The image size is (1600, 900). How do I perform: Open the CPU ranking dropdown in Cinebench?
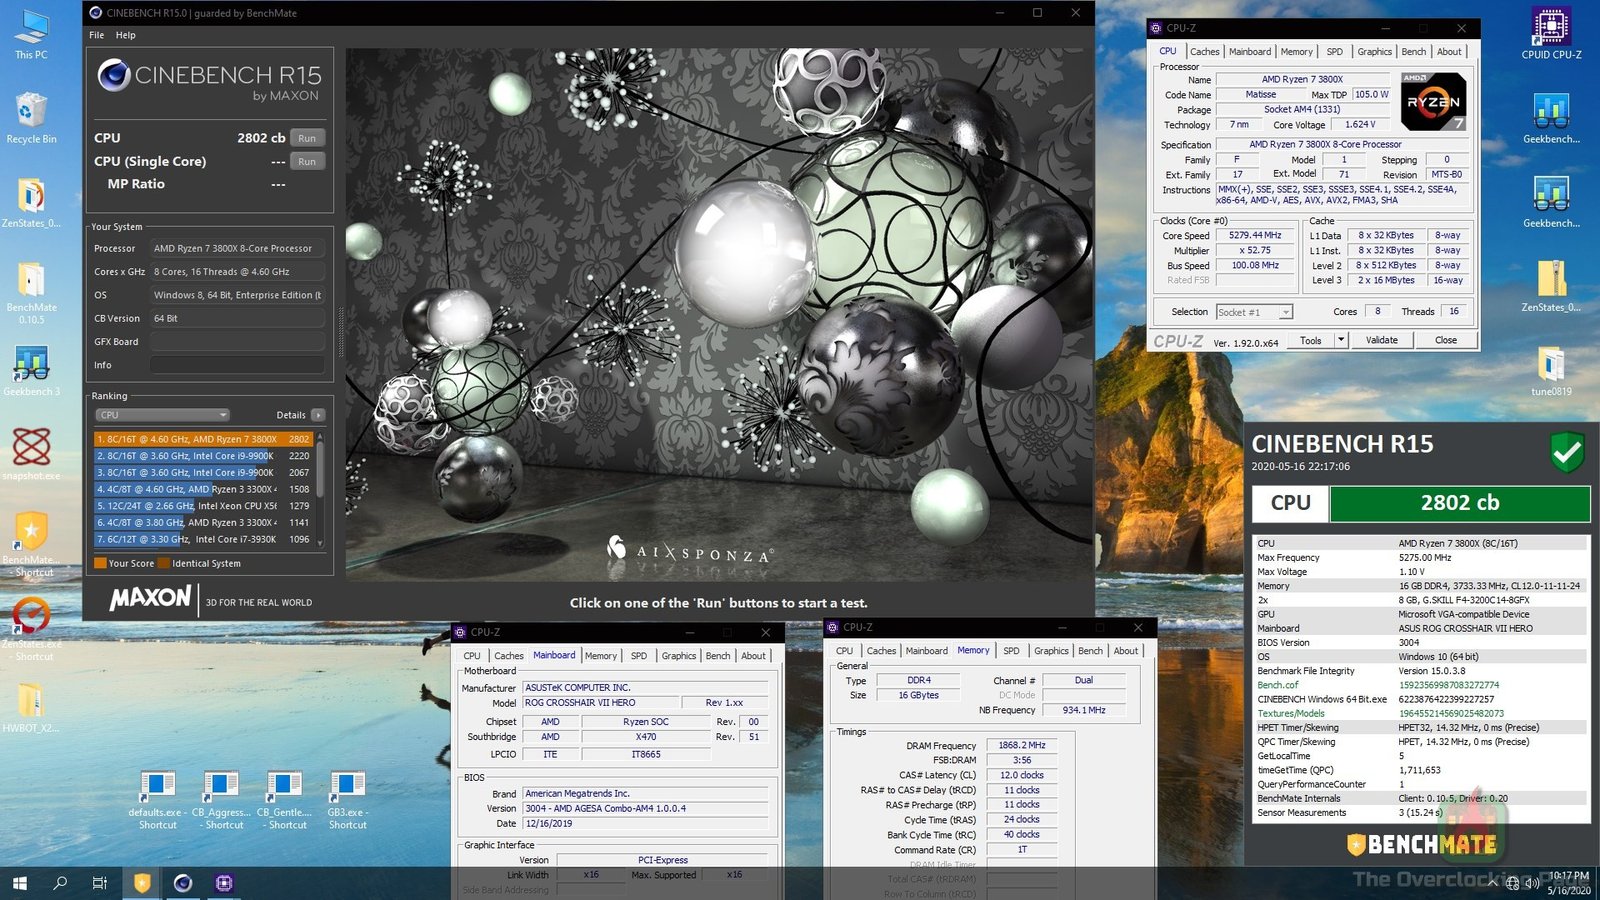pos(161,414)
